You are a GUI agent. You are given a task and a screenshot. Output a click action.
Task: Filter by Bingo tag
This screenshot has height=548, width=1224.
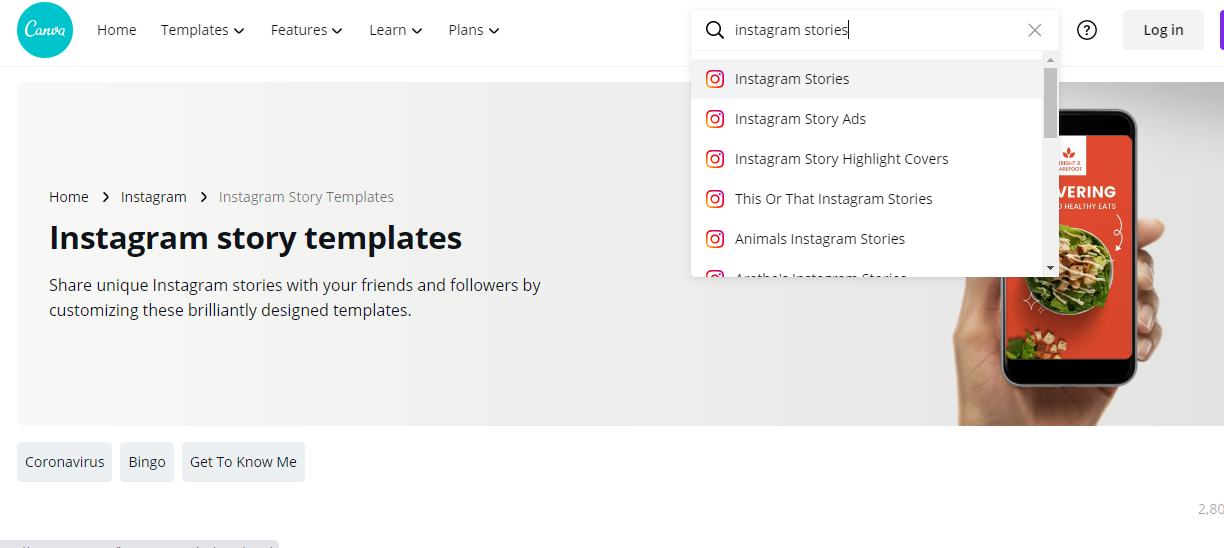147,462
